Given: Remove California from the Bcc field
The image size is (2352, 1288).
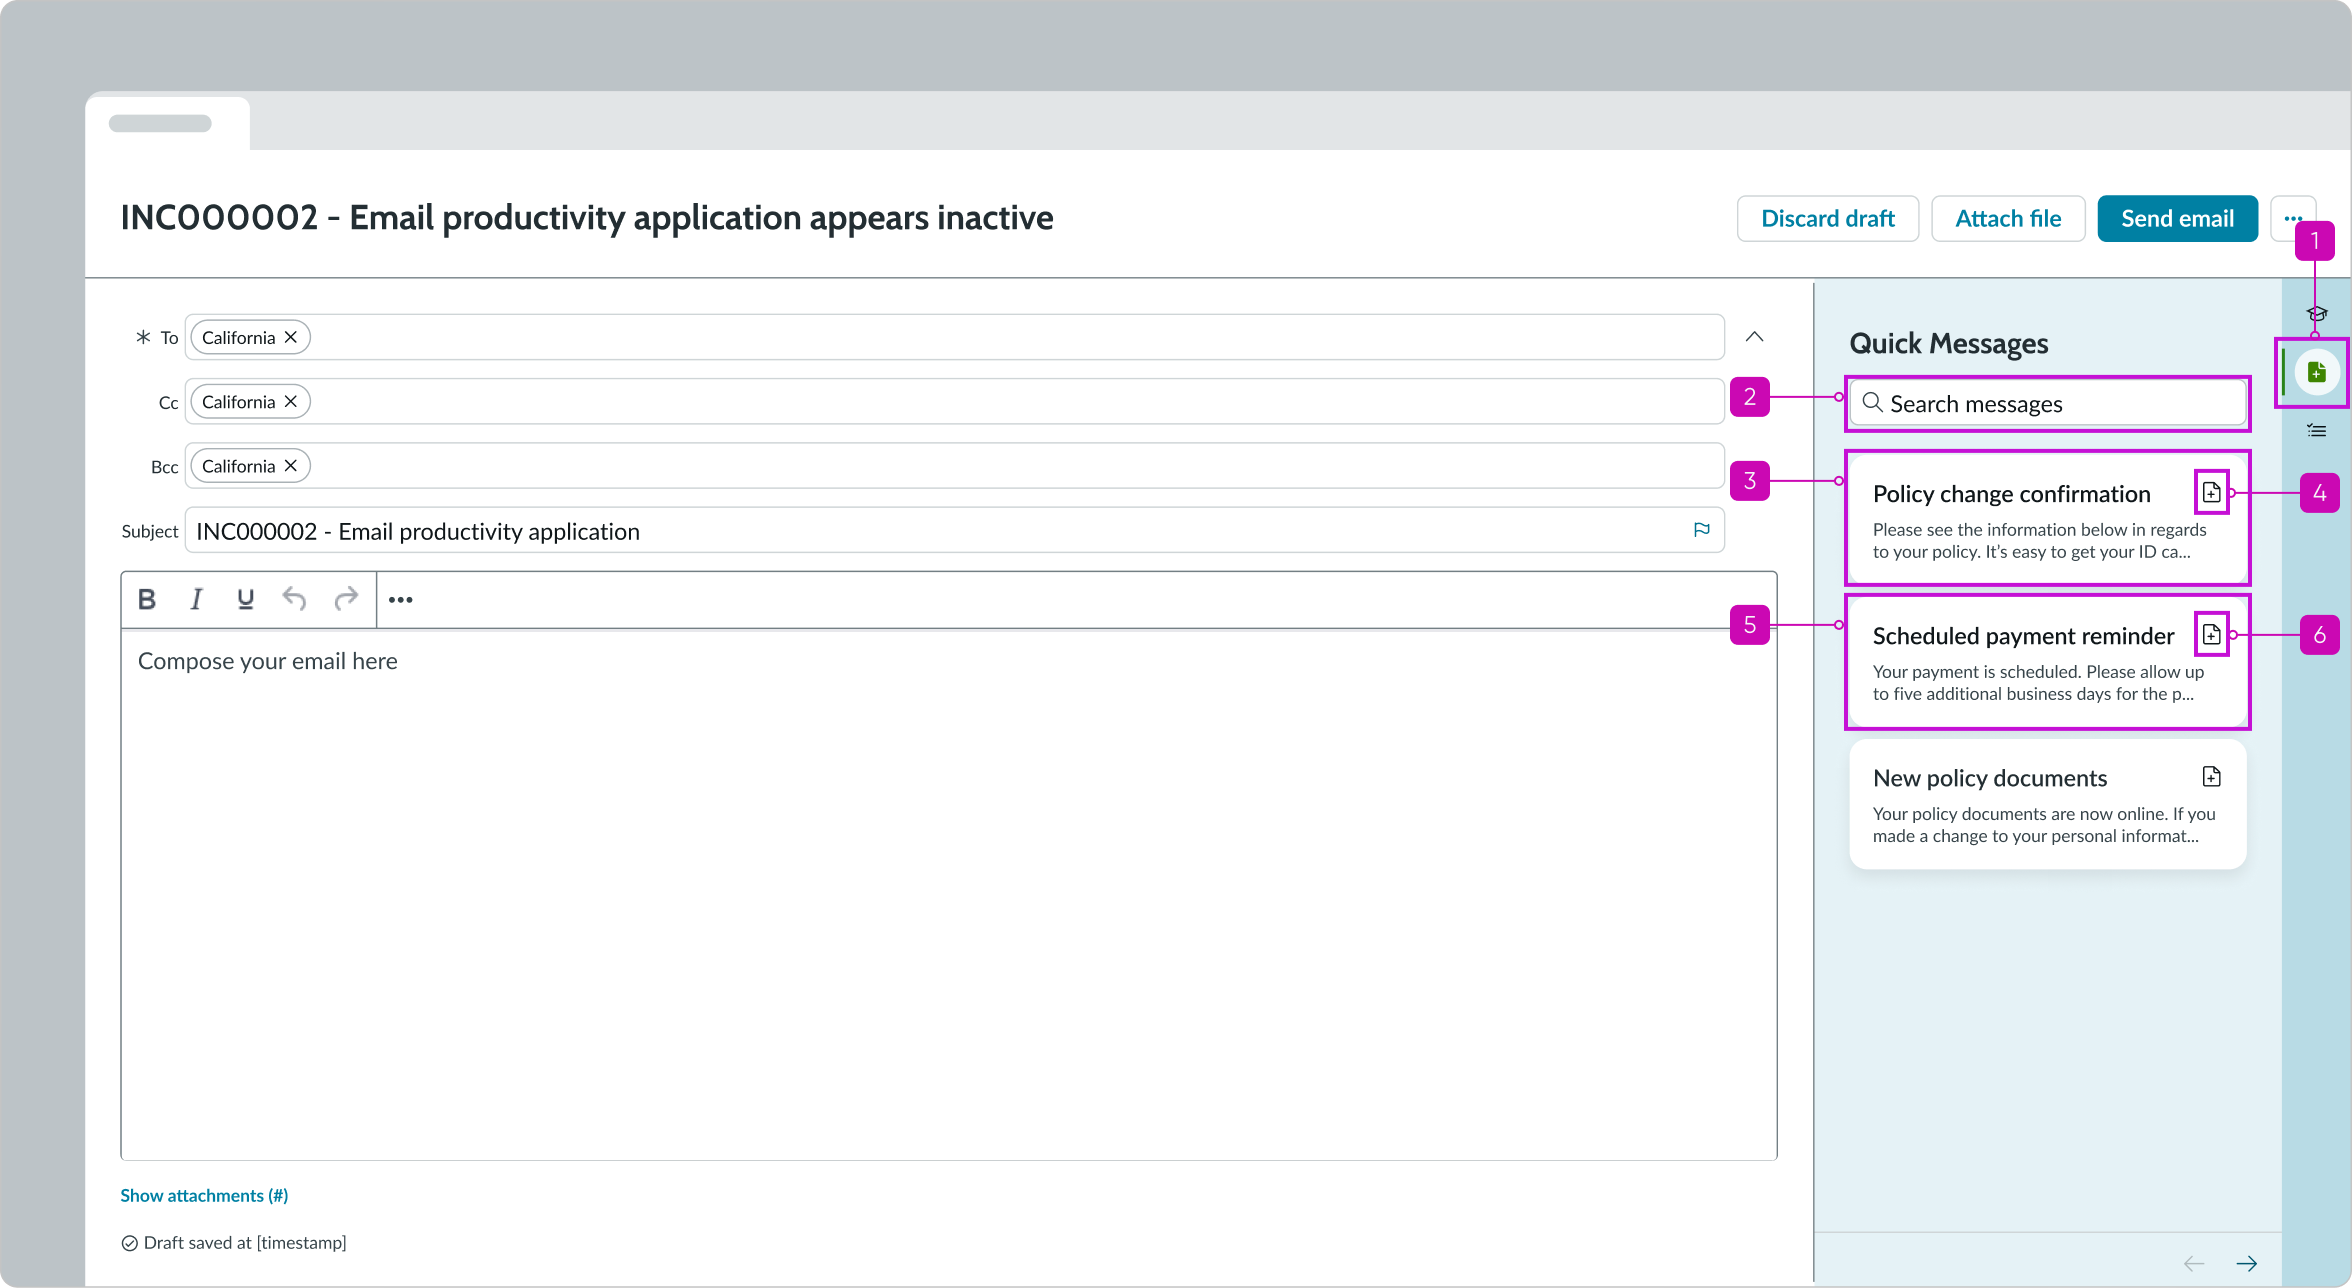Looking at the screenshot, I should point(291,465).
